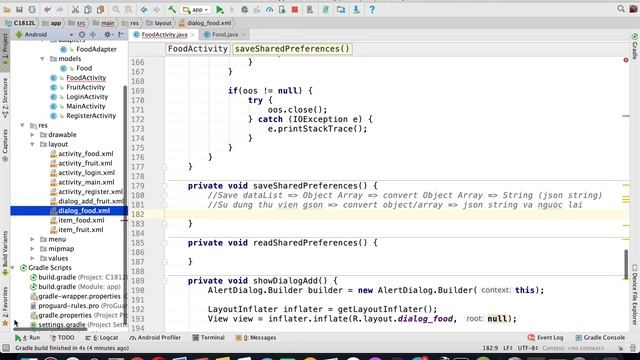Click the saveSharedPreferences() method breadcrumb
Viewport: 640px width, 360px height.
pos(292,49)
